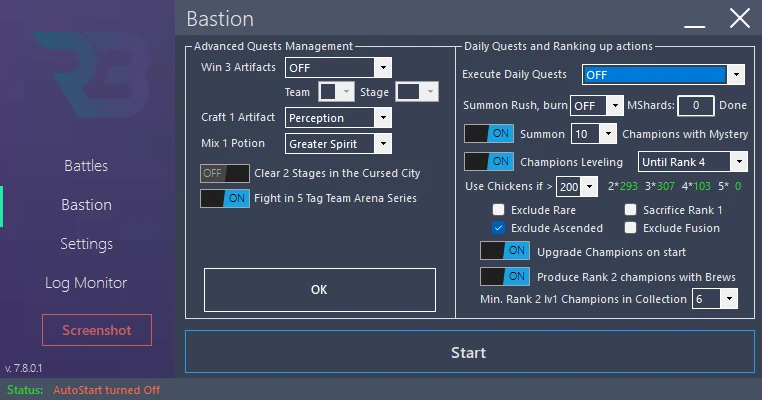Image resolution: width=762 pixels, height=400 pixels.
Task: Click the OK button
Action: click(x=320, y=290)
